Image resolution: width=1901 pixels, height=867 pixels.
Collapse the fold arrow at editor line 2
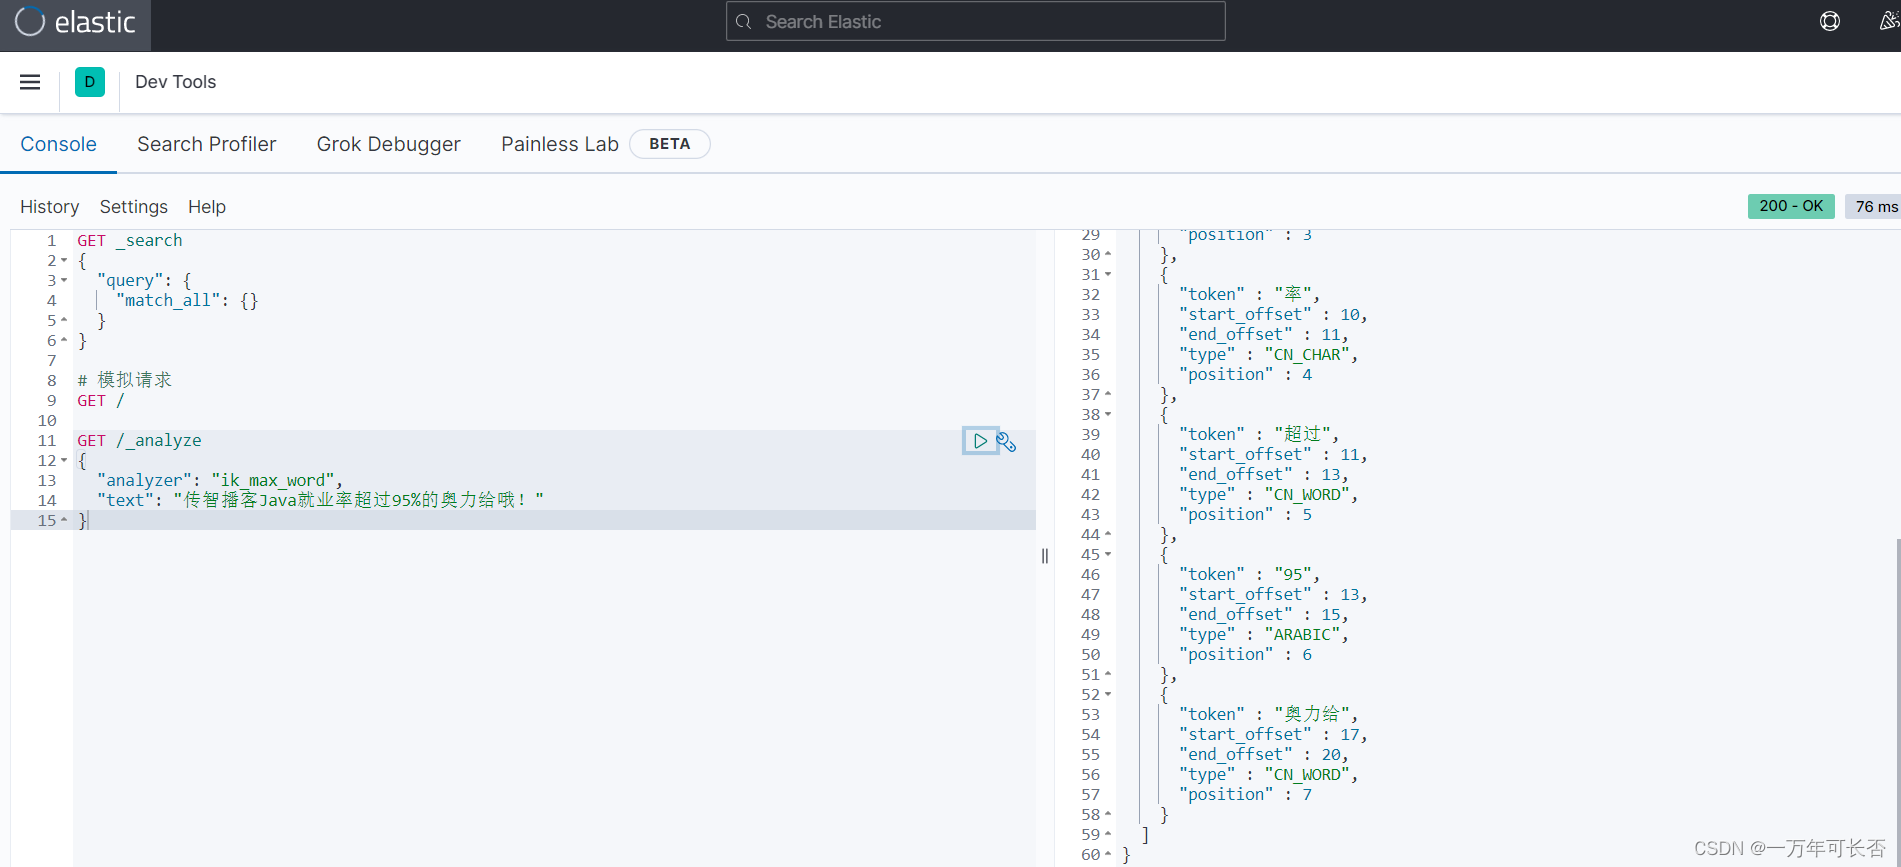point(64,261)
